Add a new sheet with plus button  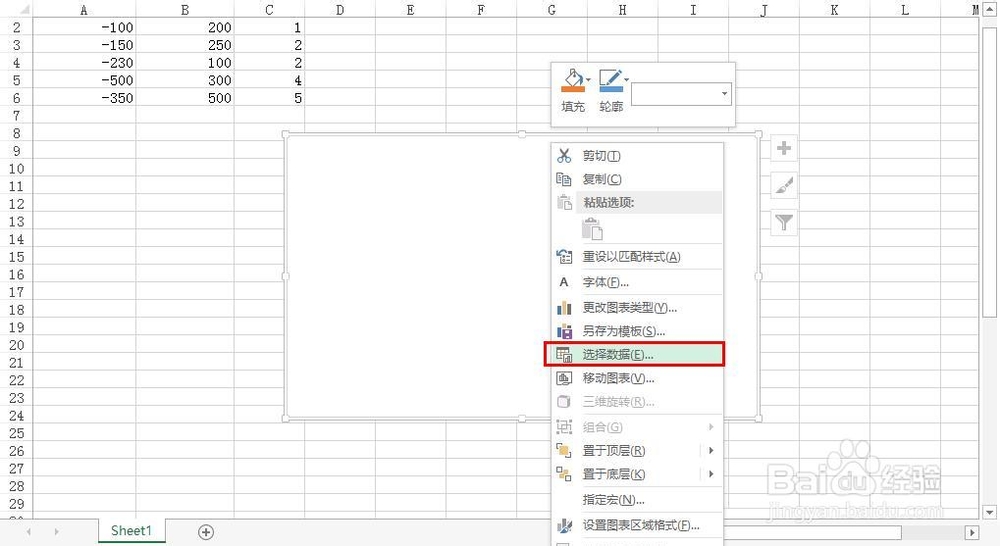(x=205, y=532)
